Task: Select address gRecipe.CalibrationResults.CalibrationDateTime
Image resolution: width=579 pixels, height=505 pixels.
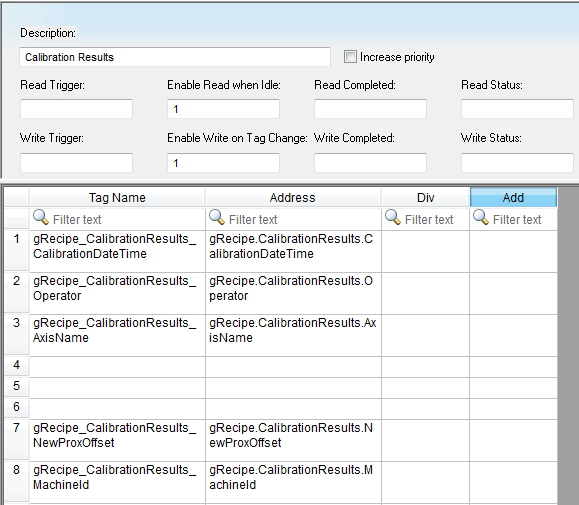Action: click(x=293, y=251)
